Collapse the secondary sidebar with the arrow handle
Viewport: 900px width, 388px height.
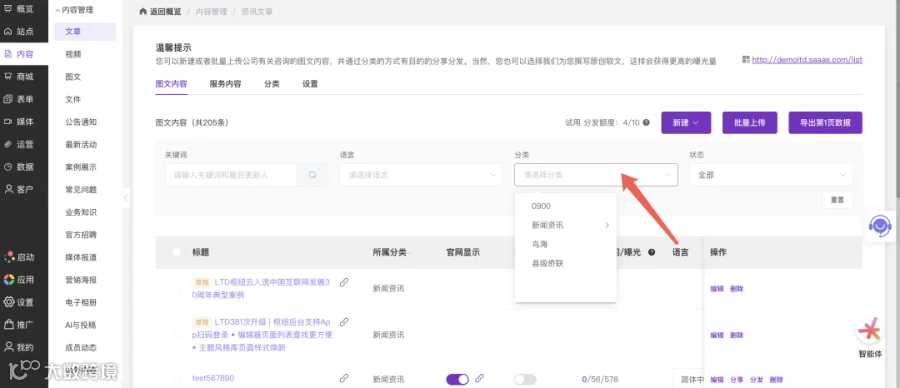pyautogui.click(x=126, y=198)
